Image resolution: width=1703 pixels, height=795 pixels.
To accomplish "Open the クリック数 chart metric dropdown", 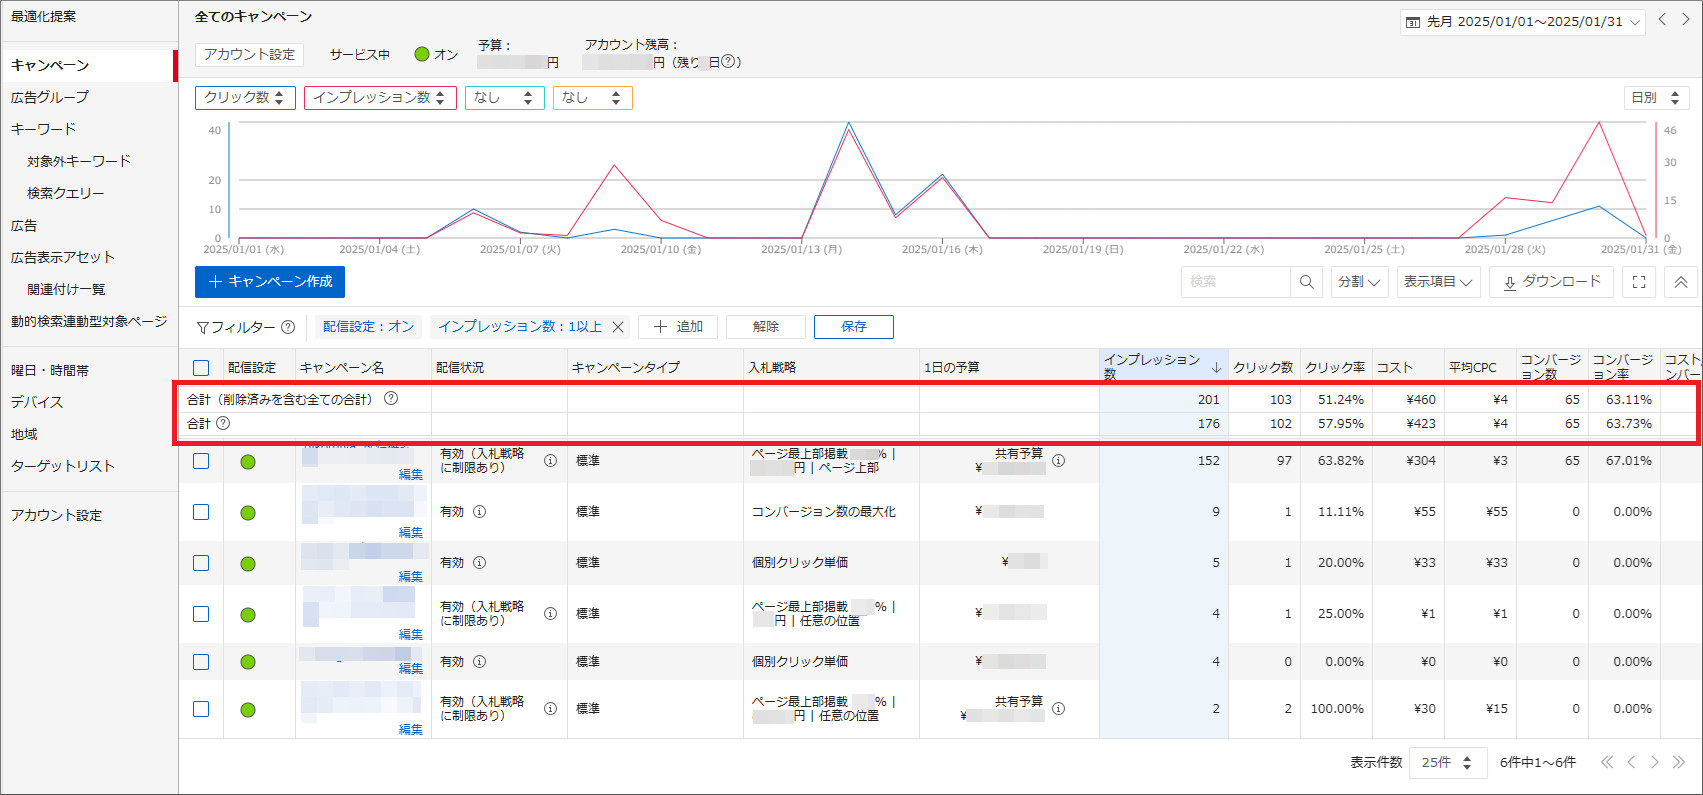I will click(x=245, y=98).
